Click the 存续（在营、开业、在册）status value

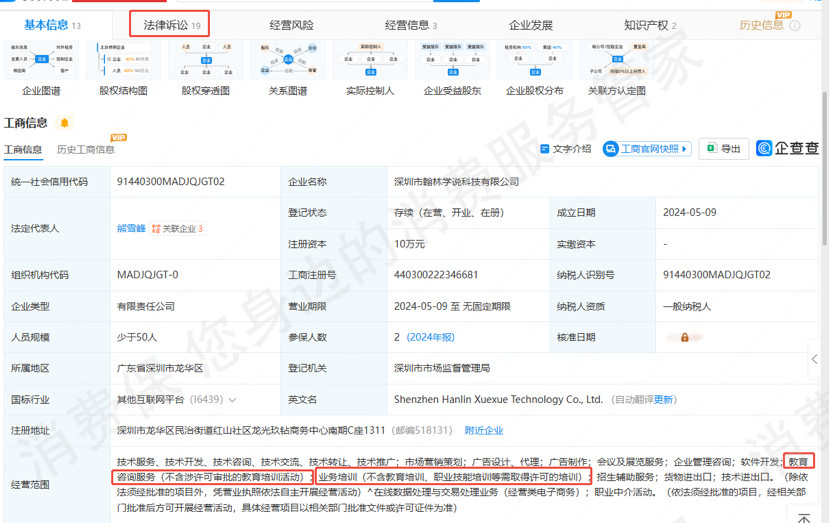pos(449,213)
